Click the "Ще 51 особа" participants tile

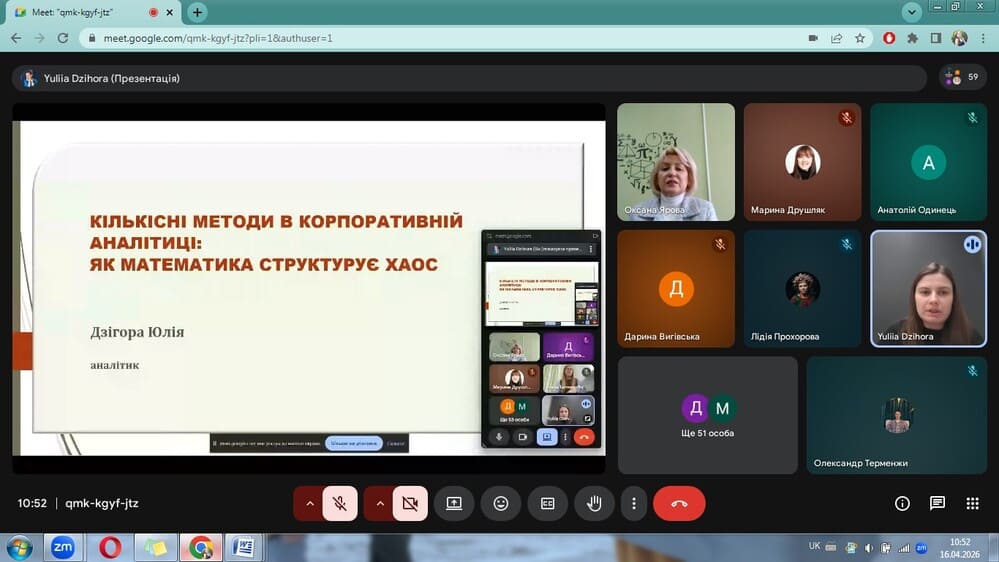(707, 415)
